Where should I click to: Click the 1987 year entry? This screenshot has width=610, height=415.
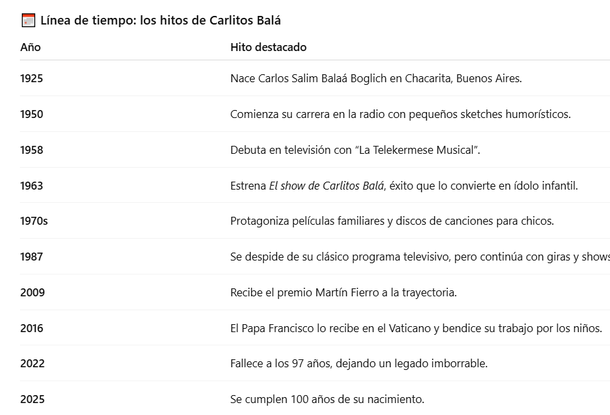click(31, 257)
